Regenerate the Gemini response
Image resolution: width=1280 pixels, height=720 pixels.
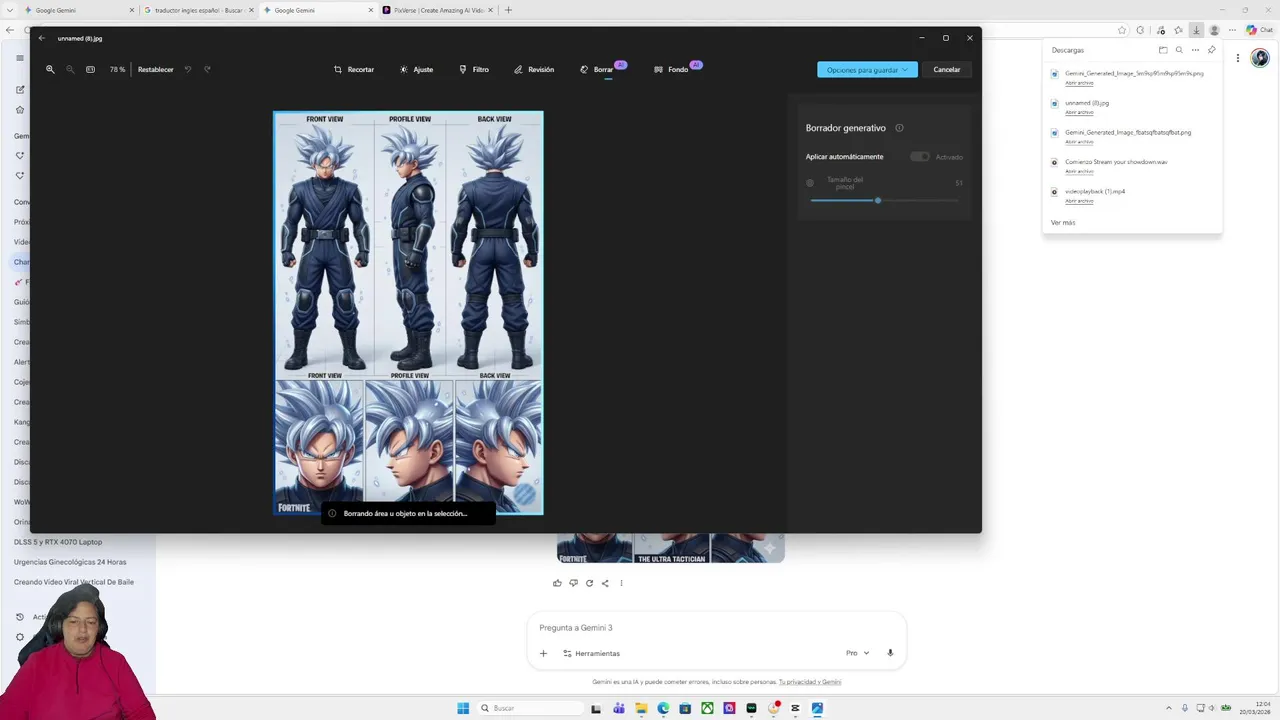(x=589, y=583)
